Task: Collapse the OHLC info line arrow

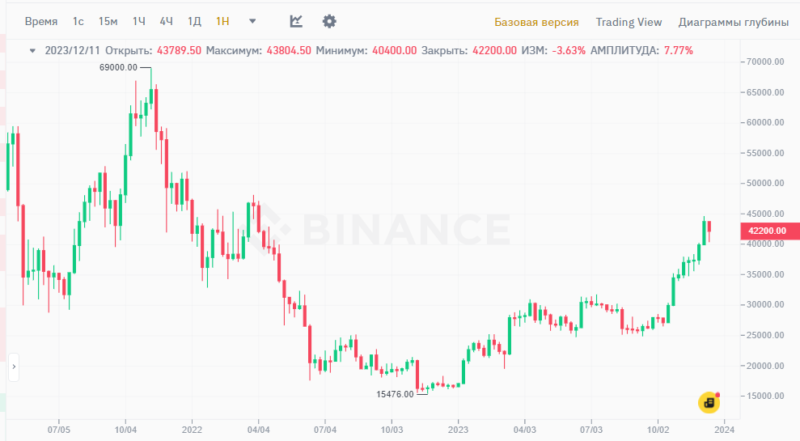Action: click(x=32, y=50)
